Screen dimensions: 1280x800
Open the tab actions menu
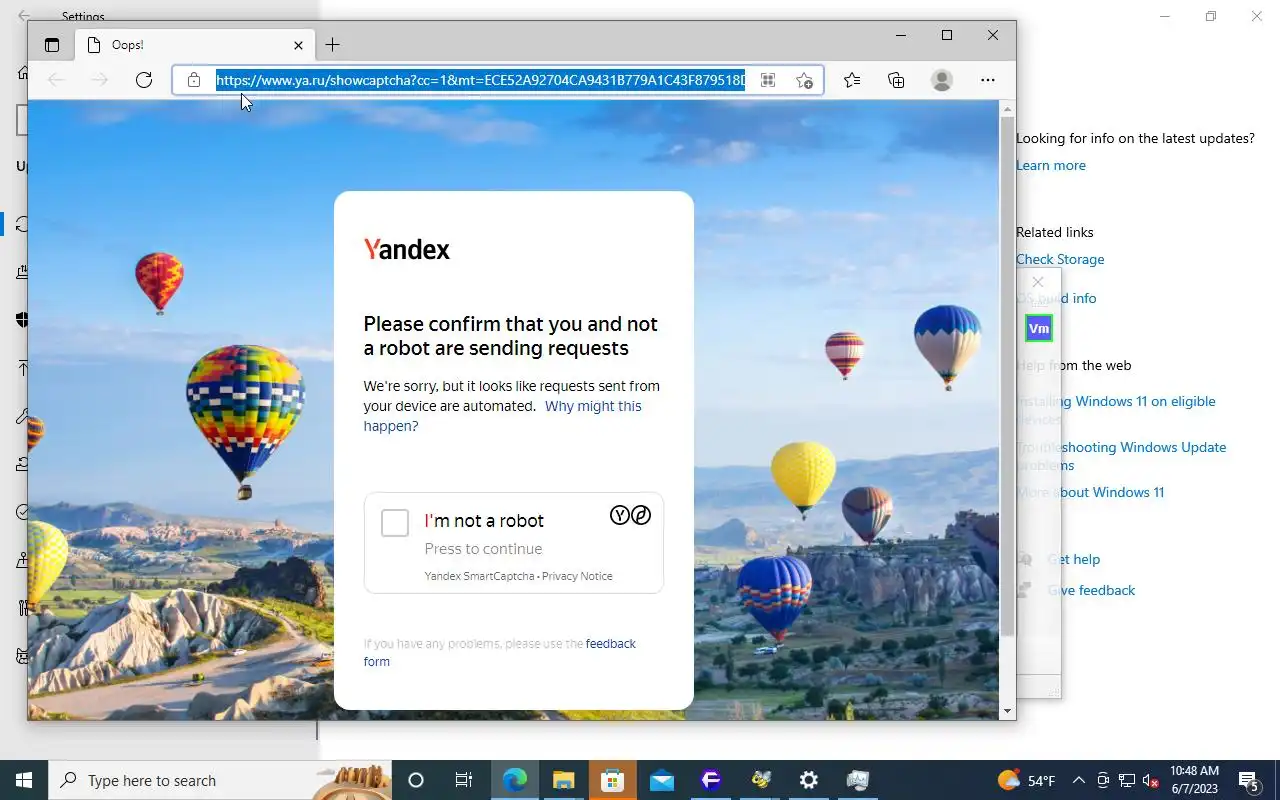pos(52,45)
